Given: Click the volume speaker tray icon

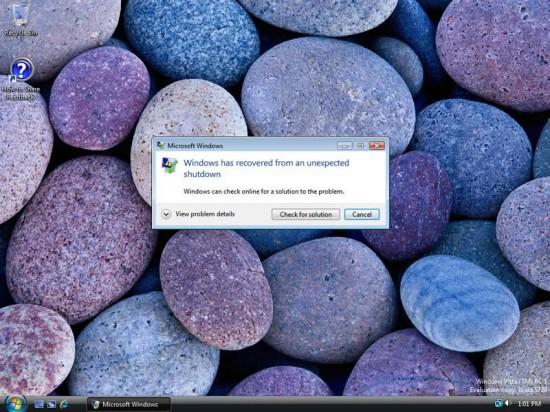Looking at the screenshot, I should click(x=508, y=404).
